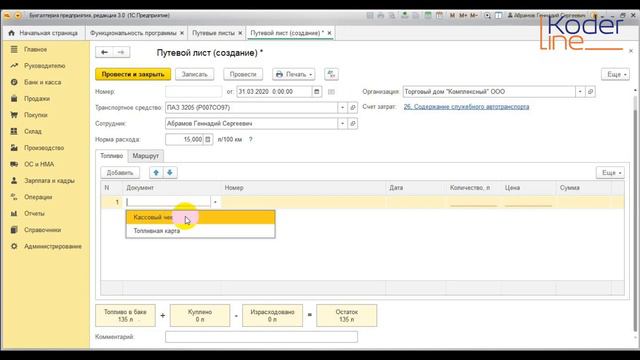This screenshot has width=640, height=360.
Task: Open the date calendar picker
Action: [x=317, y=92]
